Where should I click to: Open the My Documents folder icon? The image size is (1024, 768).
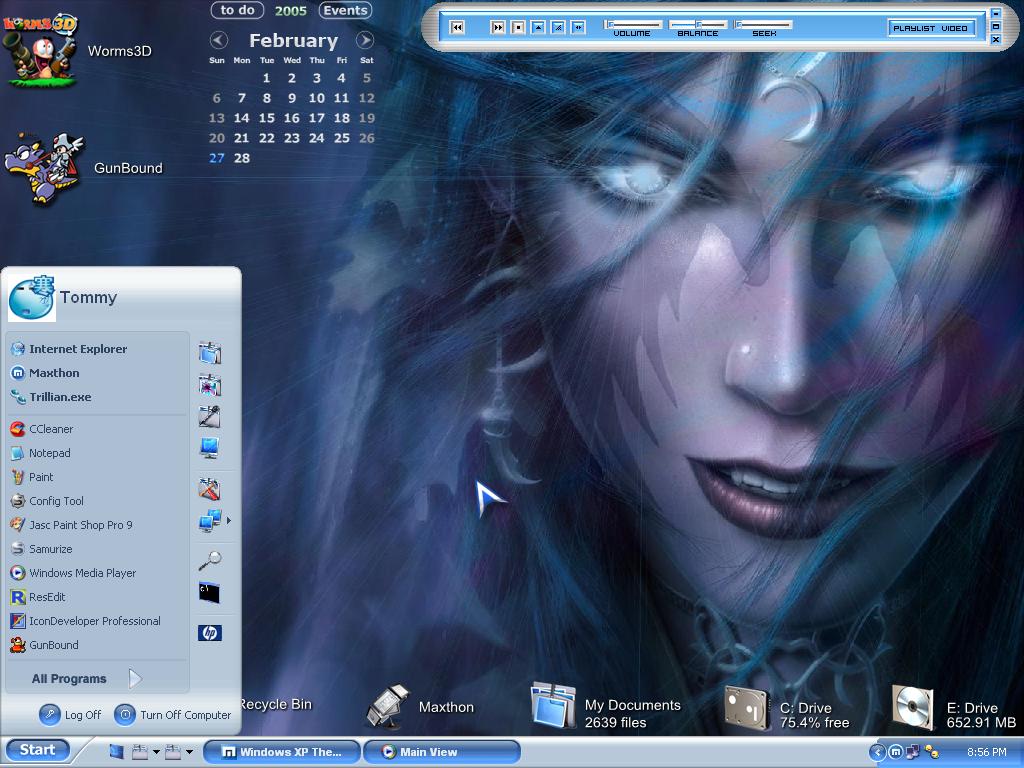click(x=553, y=706)
